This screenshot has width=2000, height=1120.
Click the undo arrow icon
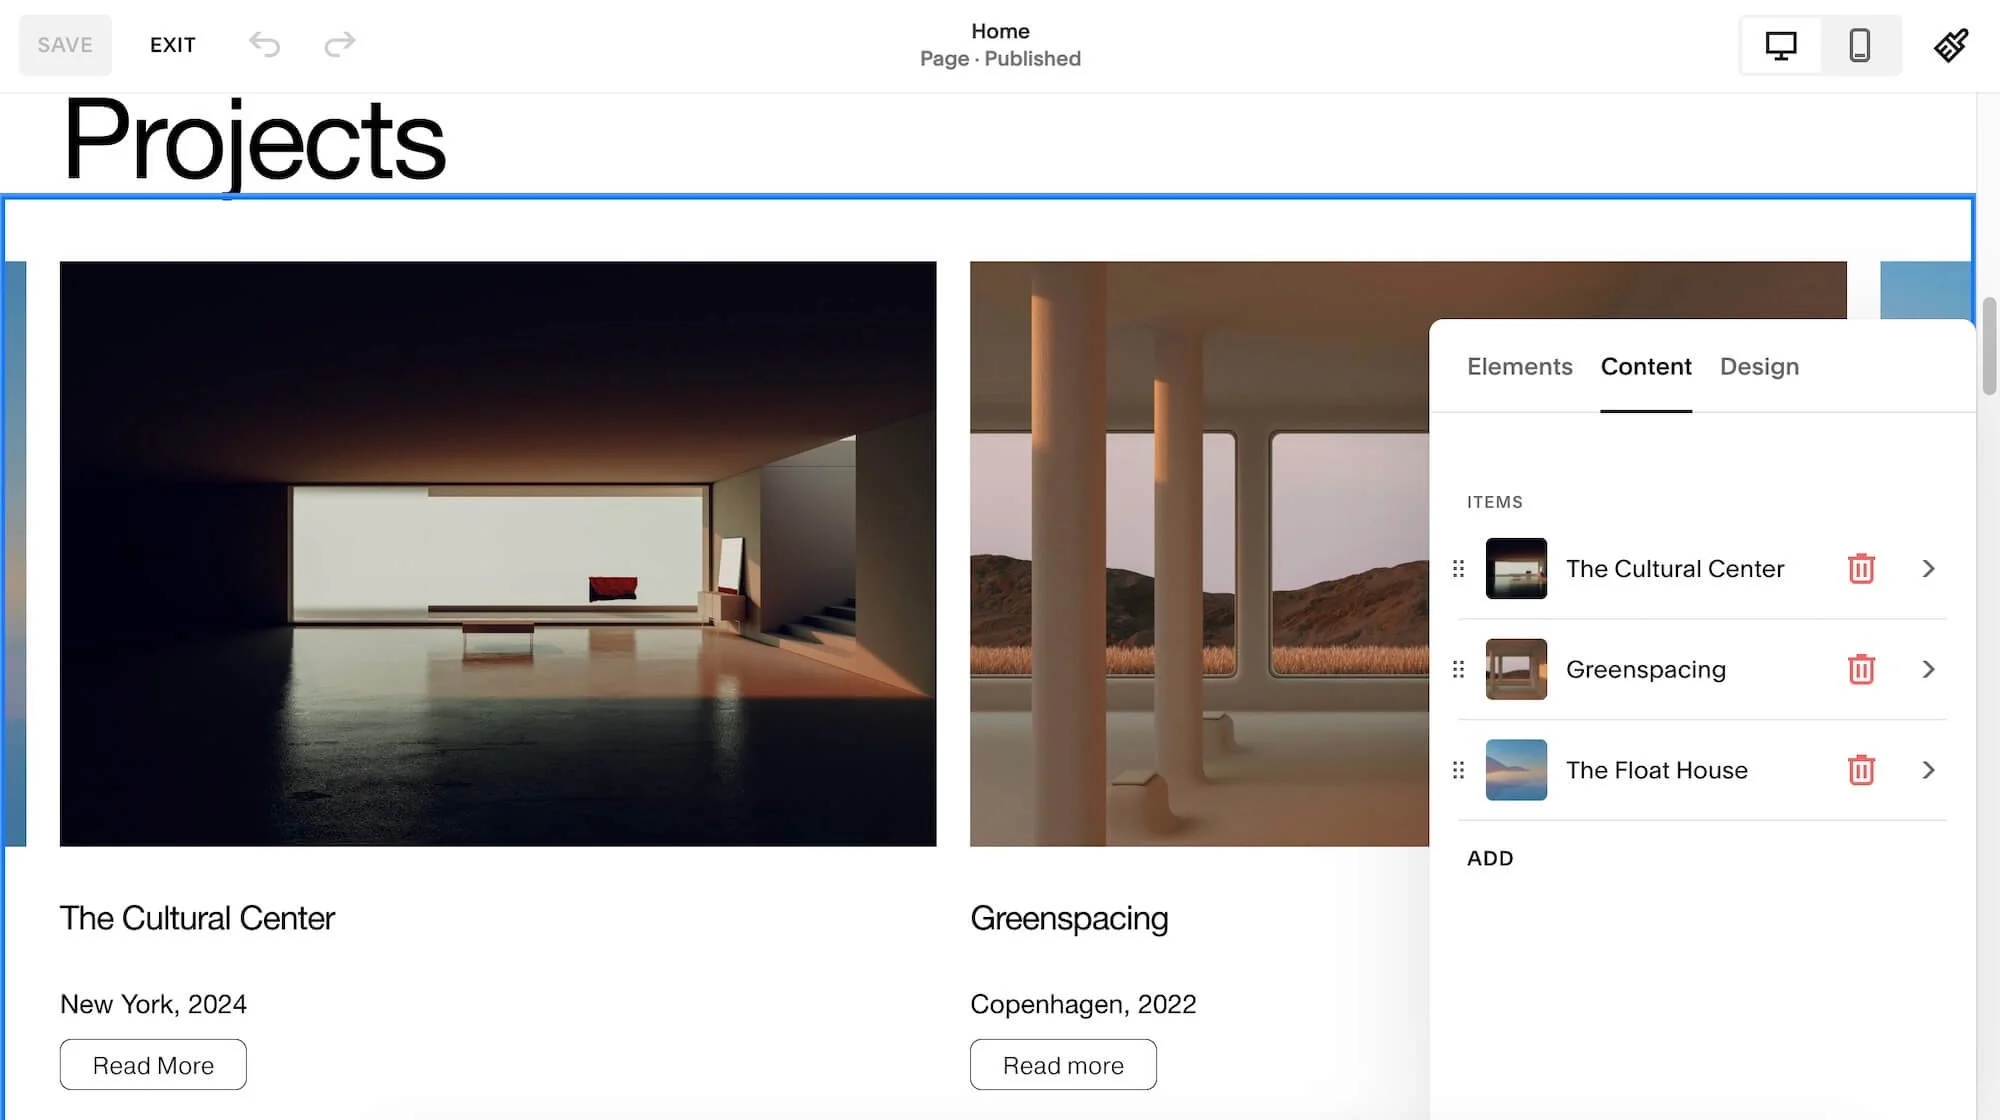[x=265, y=44]
